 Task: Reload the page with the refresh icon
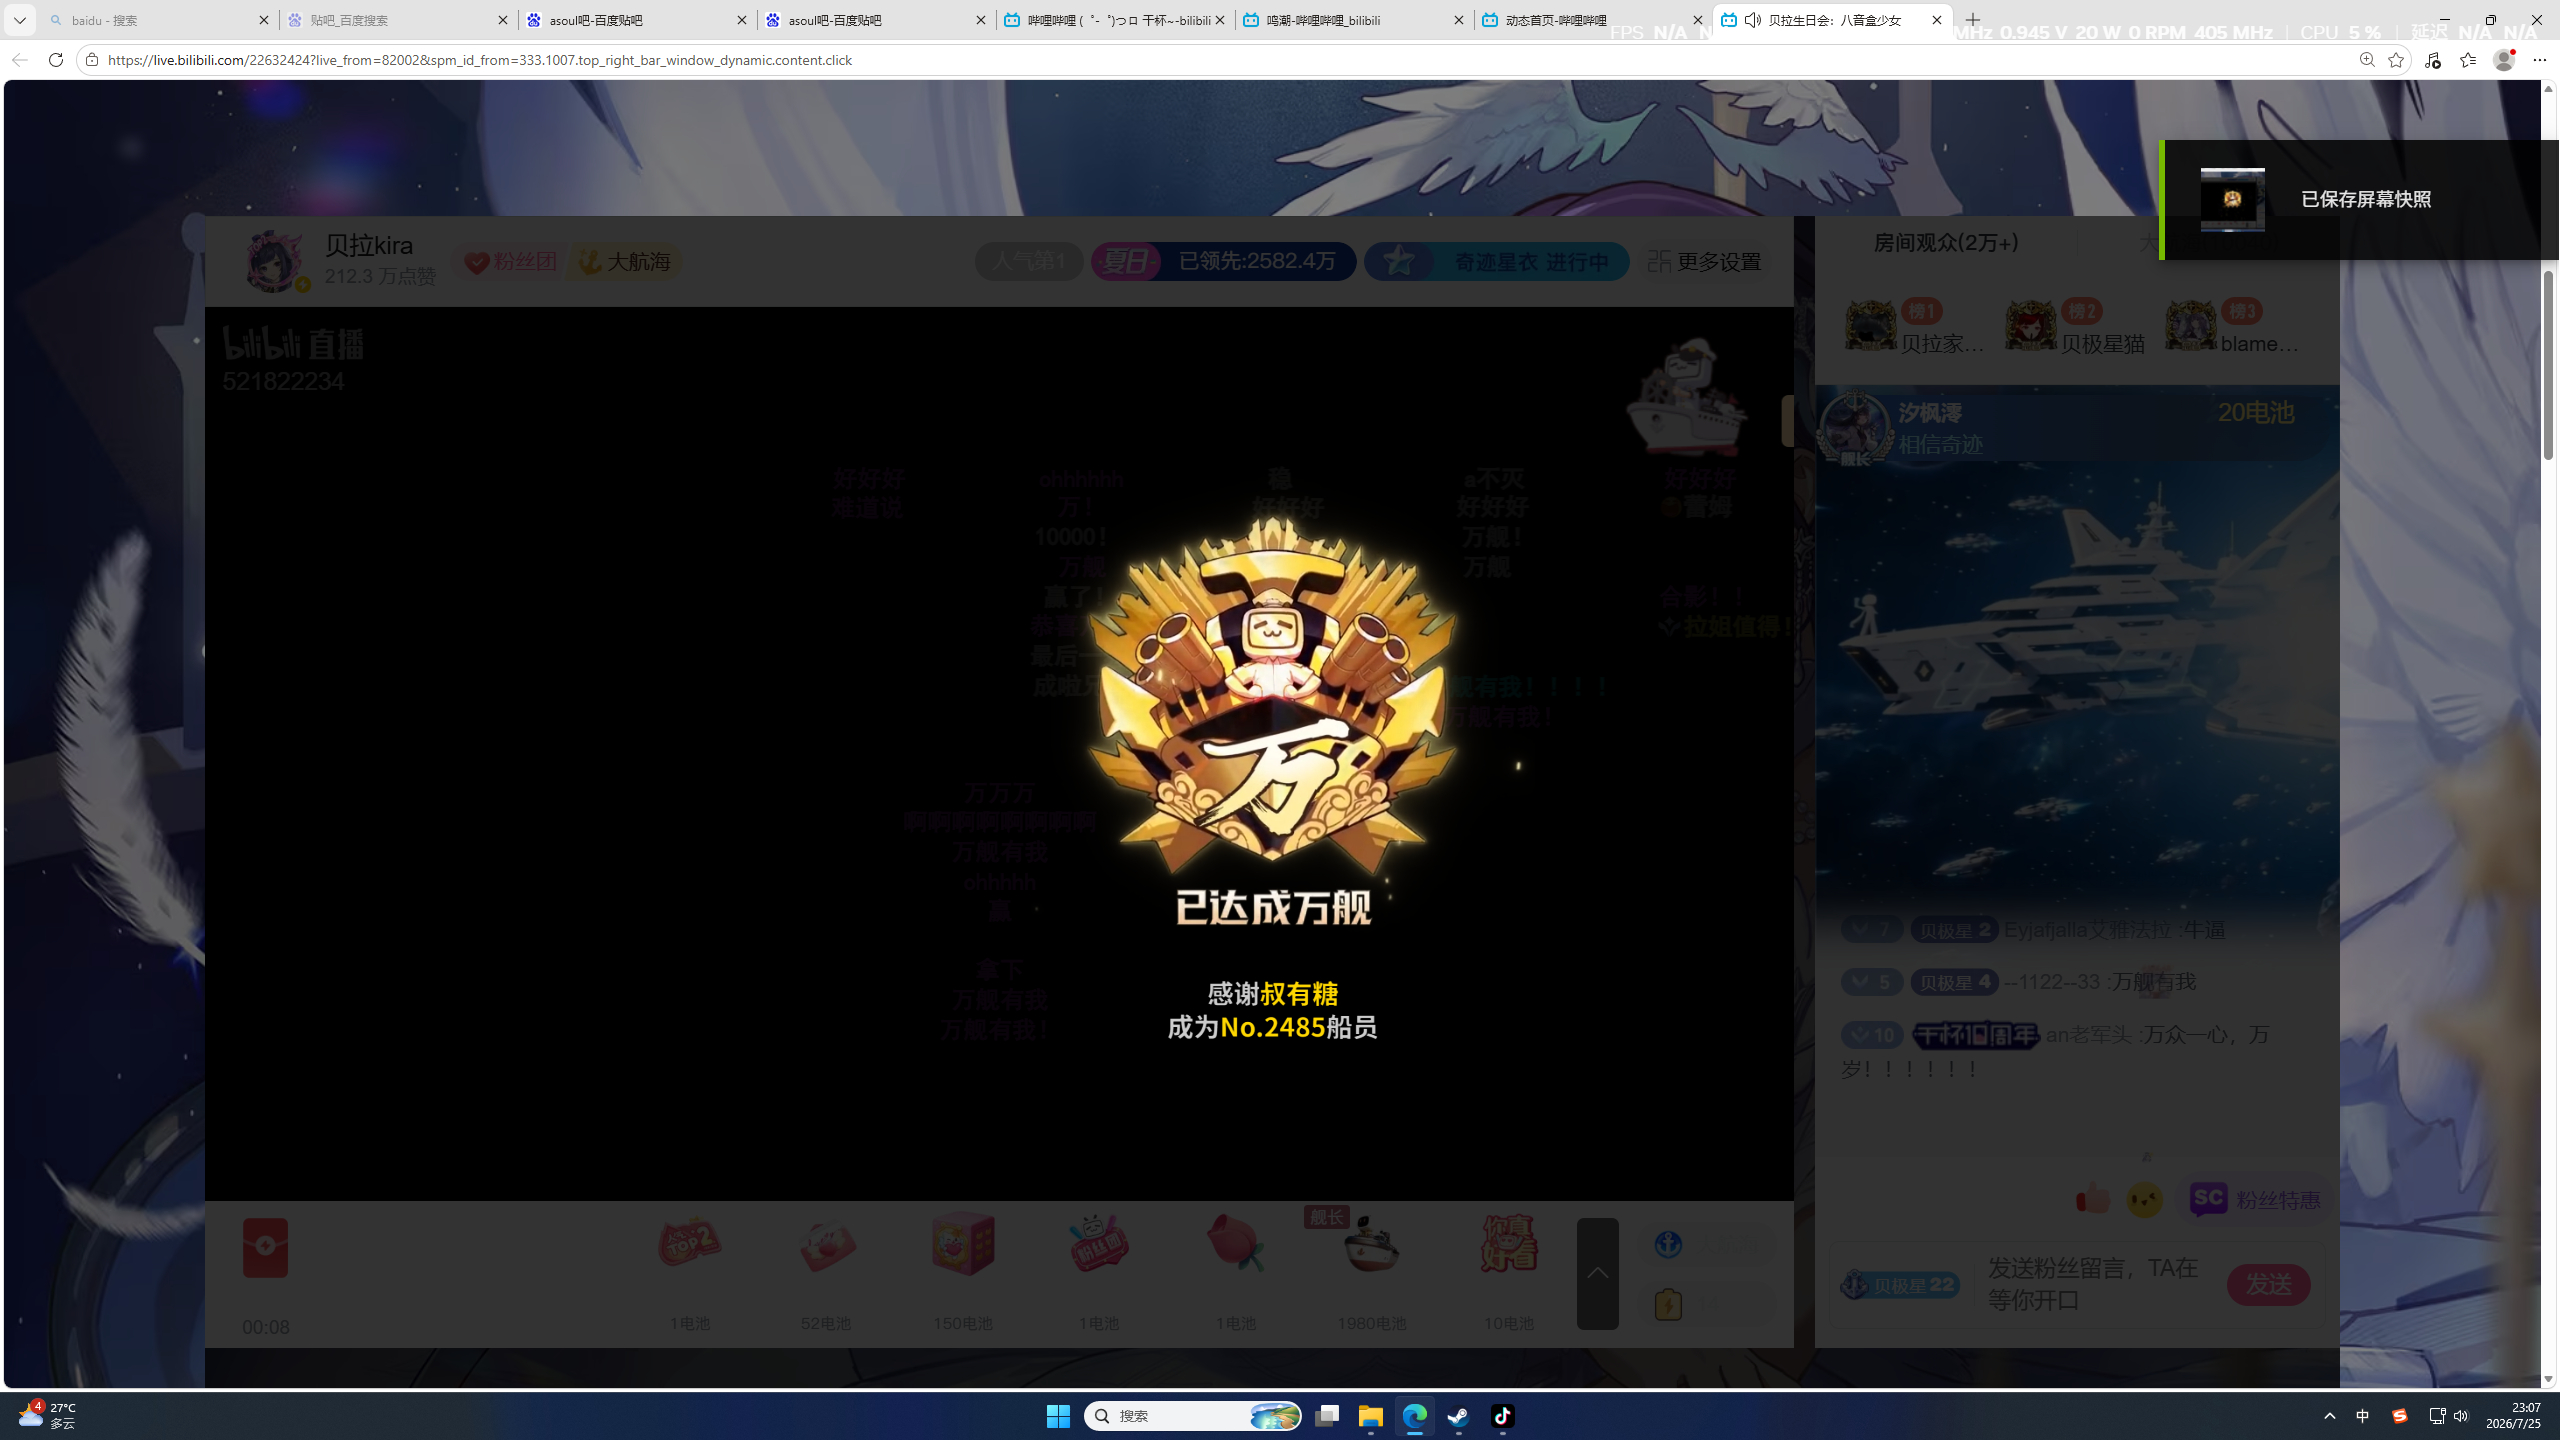pos(56,60)
